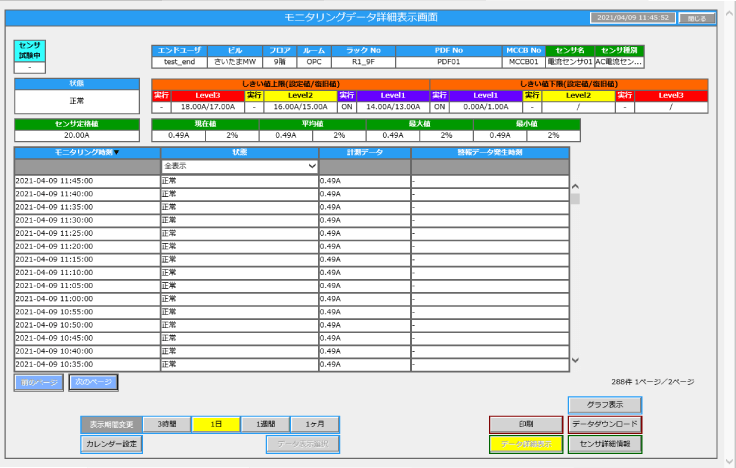
Task: Select row 2021-04-09 11:35:00
Action: click(x=291, y=207)
